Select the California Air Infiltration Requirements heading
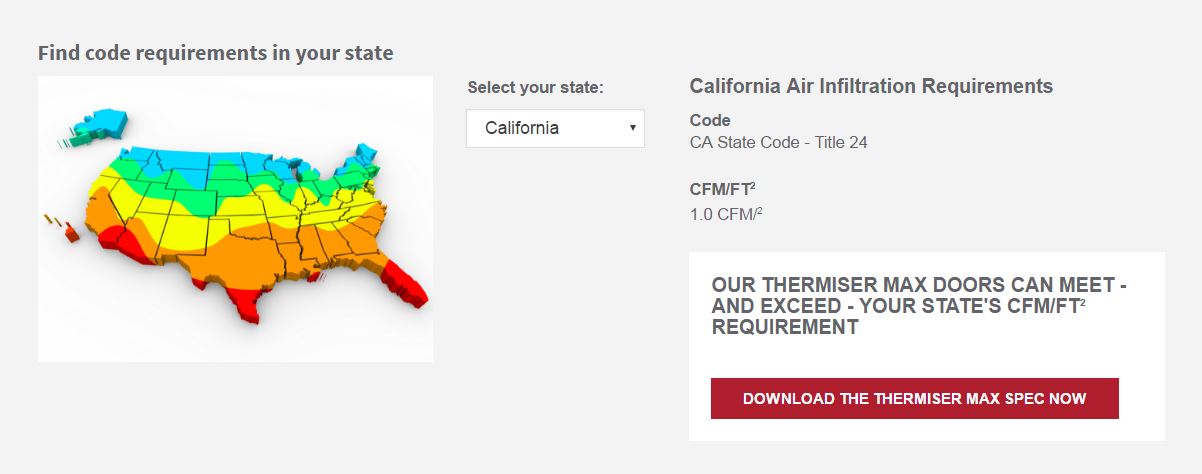This screenshot has width=1202, height=474. click(x=871, y=86)
